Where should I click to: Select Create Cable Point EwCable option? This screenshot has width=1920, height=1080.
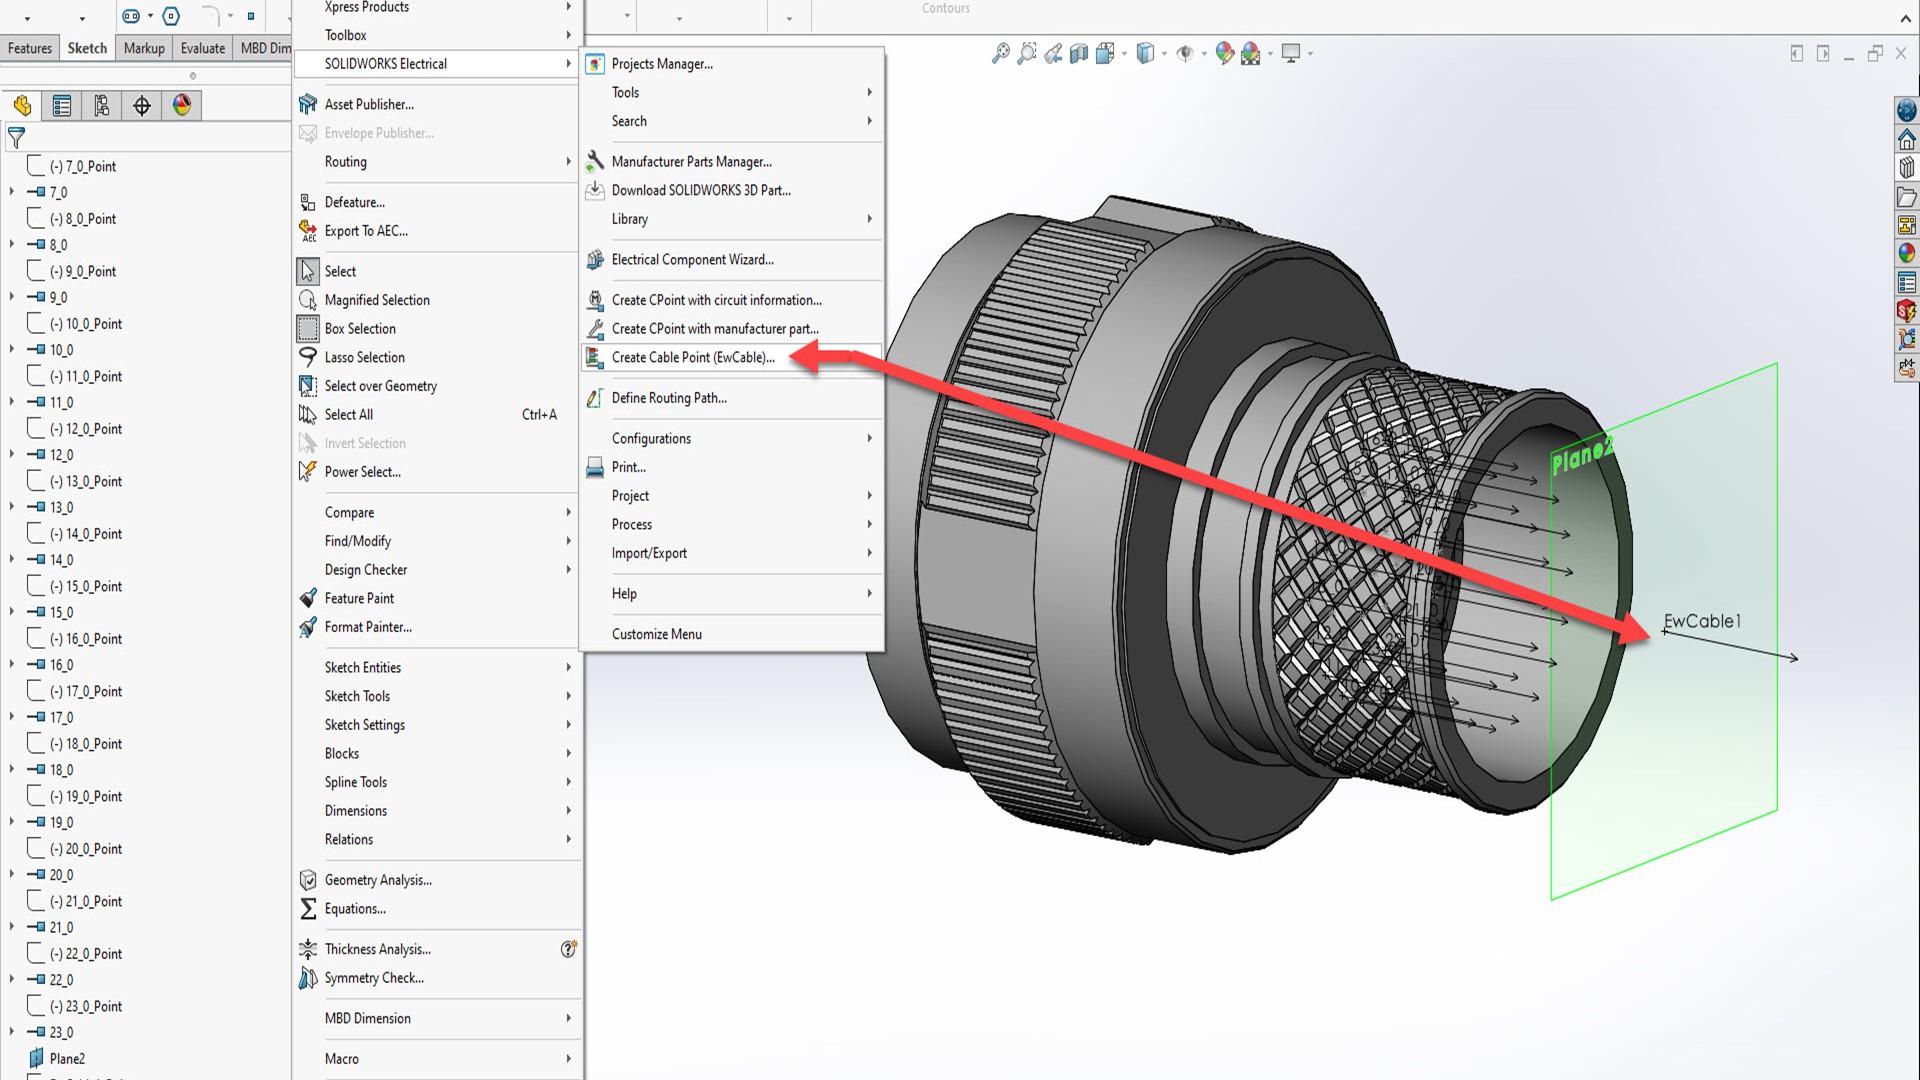(694, 357)
